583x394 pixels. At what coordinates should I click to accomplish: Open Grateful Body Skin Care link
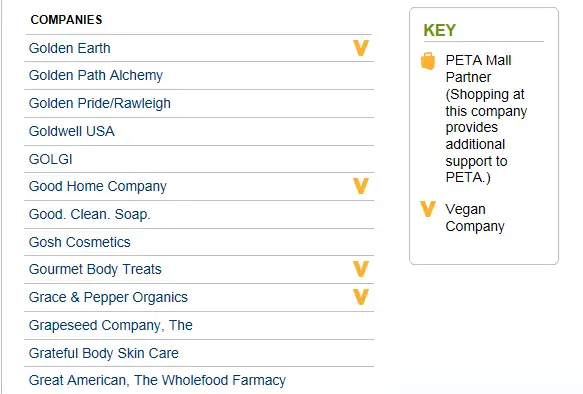pyautogui.click(x=104, y=353)
